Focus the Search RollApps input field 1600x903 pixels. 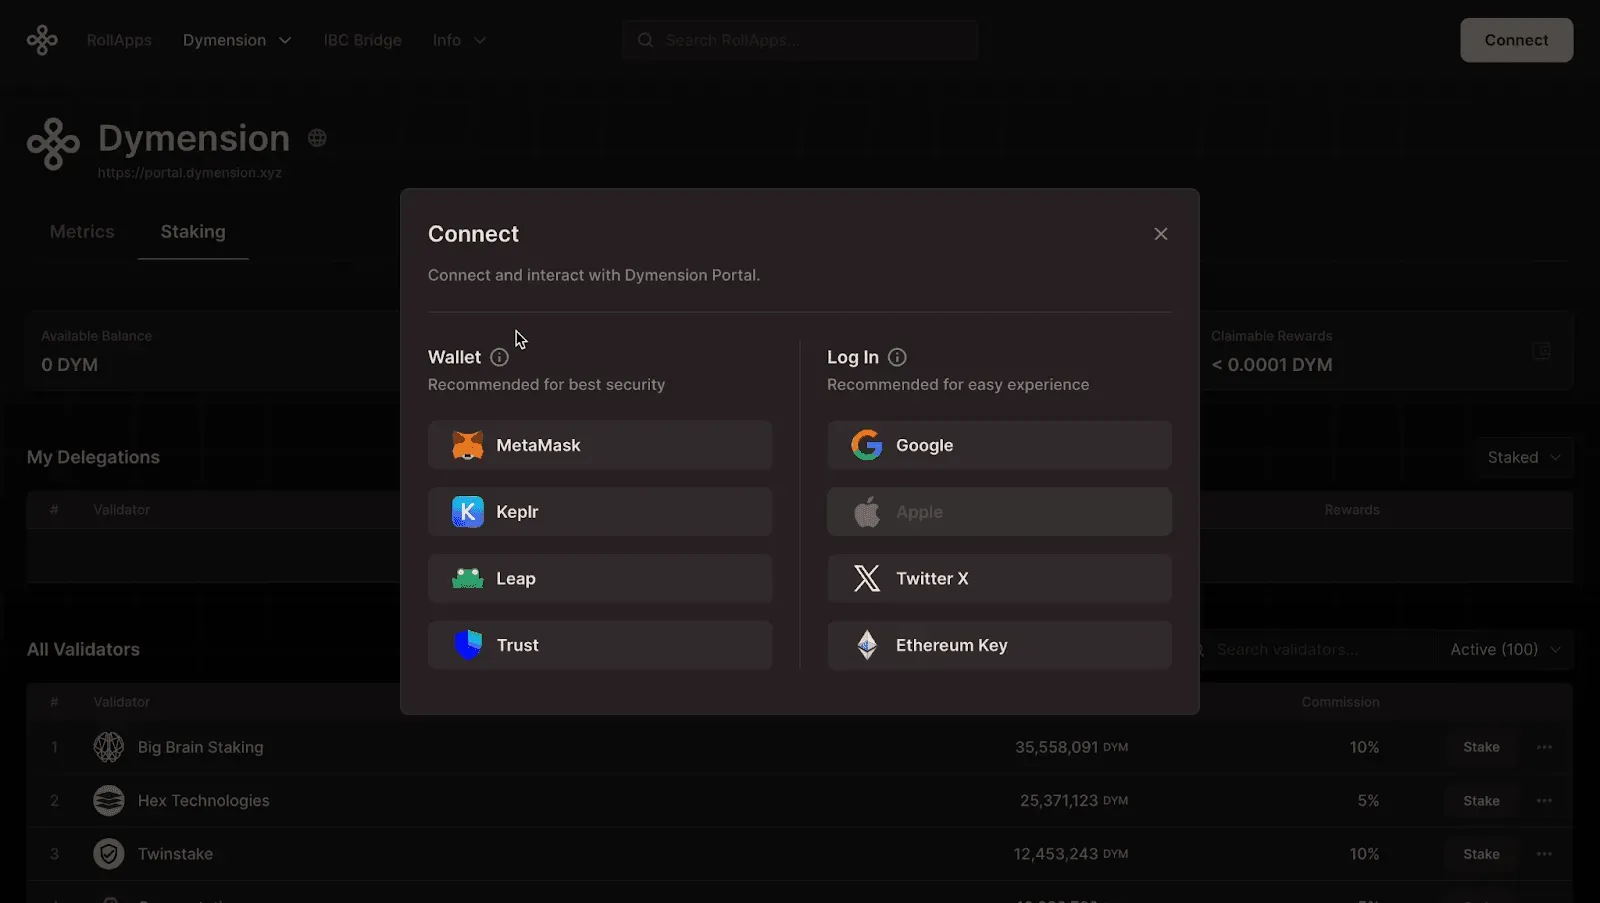(x=800, y=40)
